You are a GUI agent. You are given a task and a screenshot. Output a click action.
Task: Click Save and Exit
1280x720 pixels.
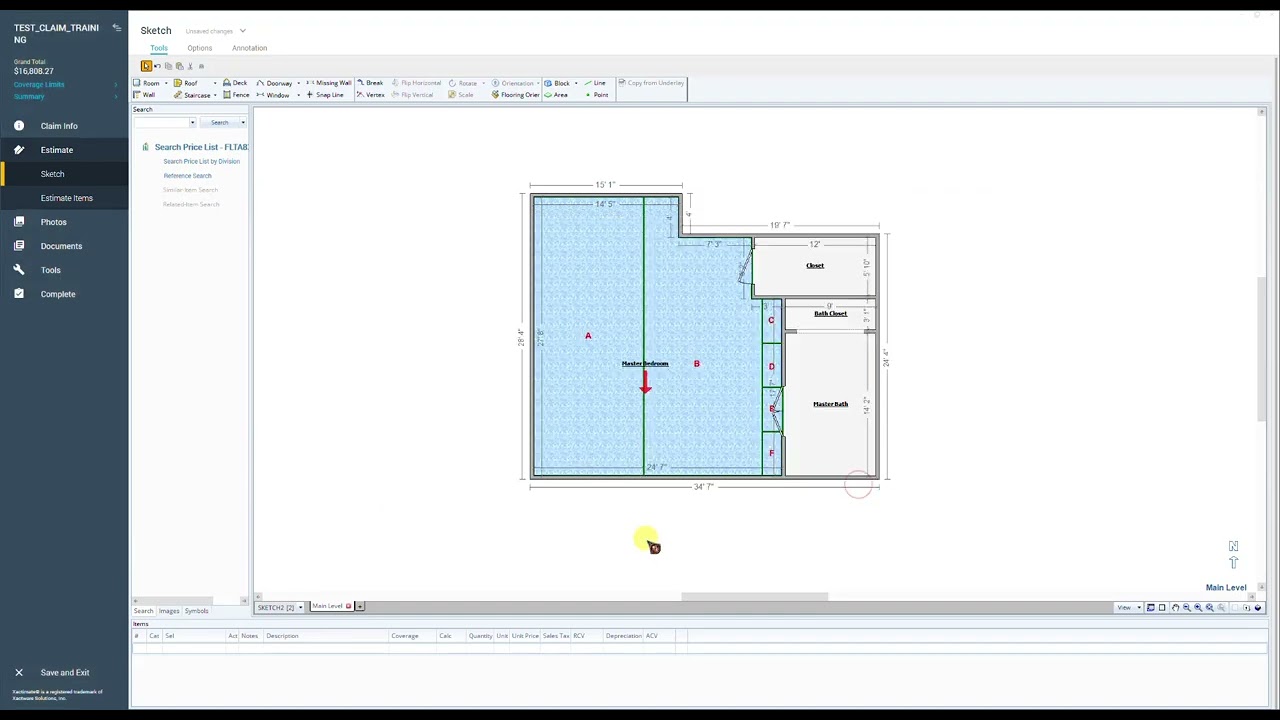coord(65,673)
